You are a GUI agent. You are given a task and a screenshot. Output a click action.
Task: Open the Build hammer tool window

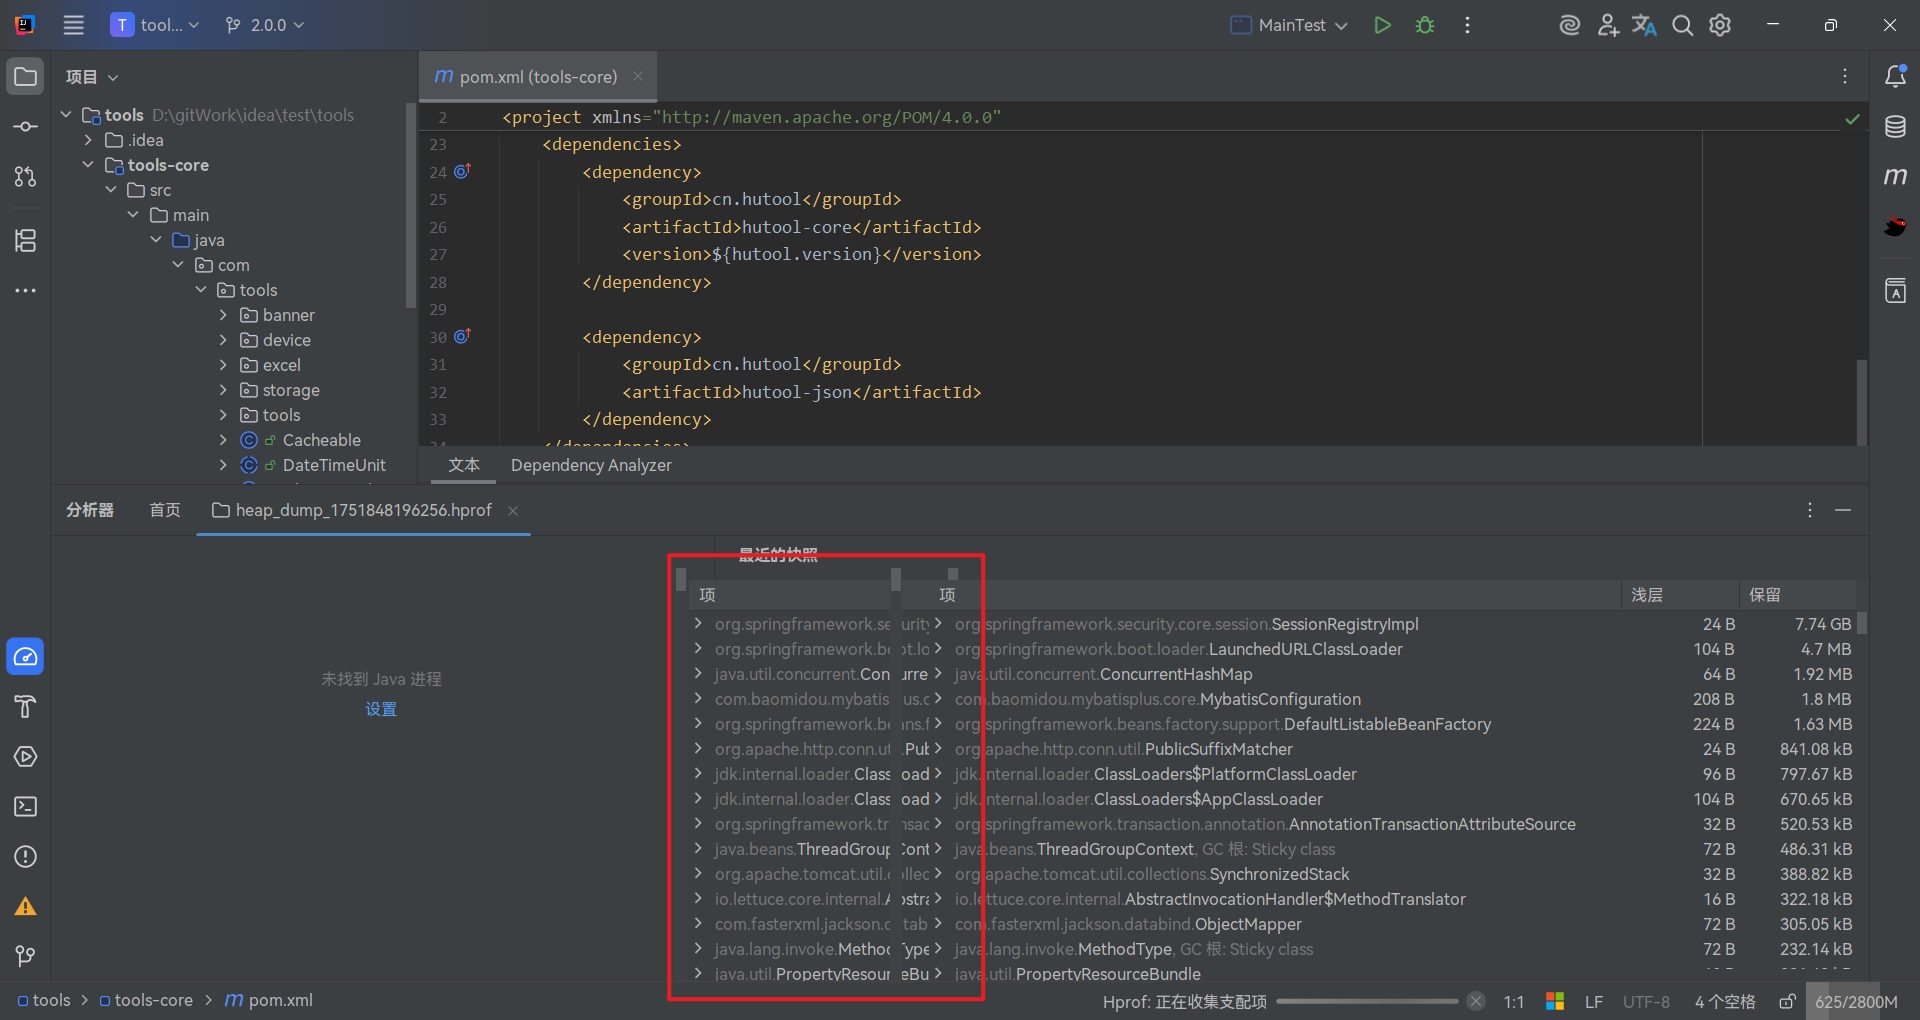click(x=26, y=707)
